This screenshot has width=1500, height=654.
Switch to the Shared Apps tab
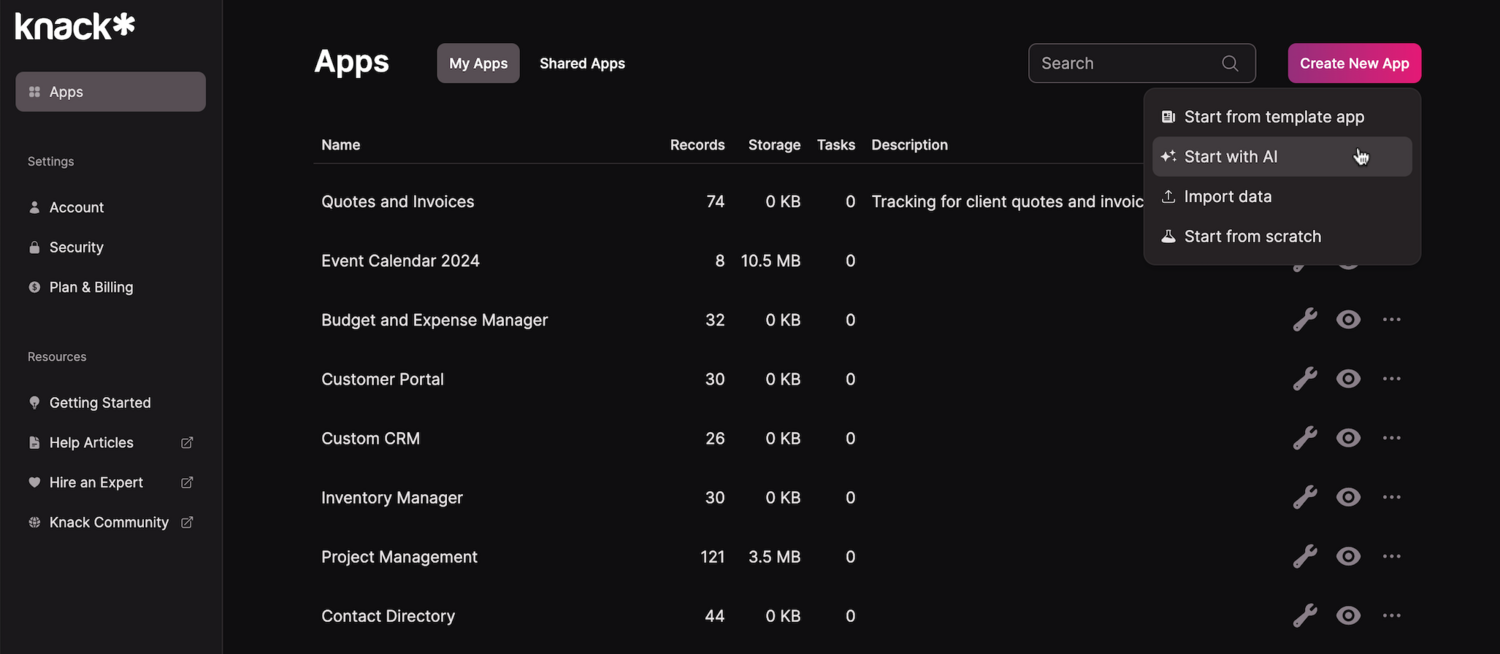pyautogui.click(x=582, y=63)
